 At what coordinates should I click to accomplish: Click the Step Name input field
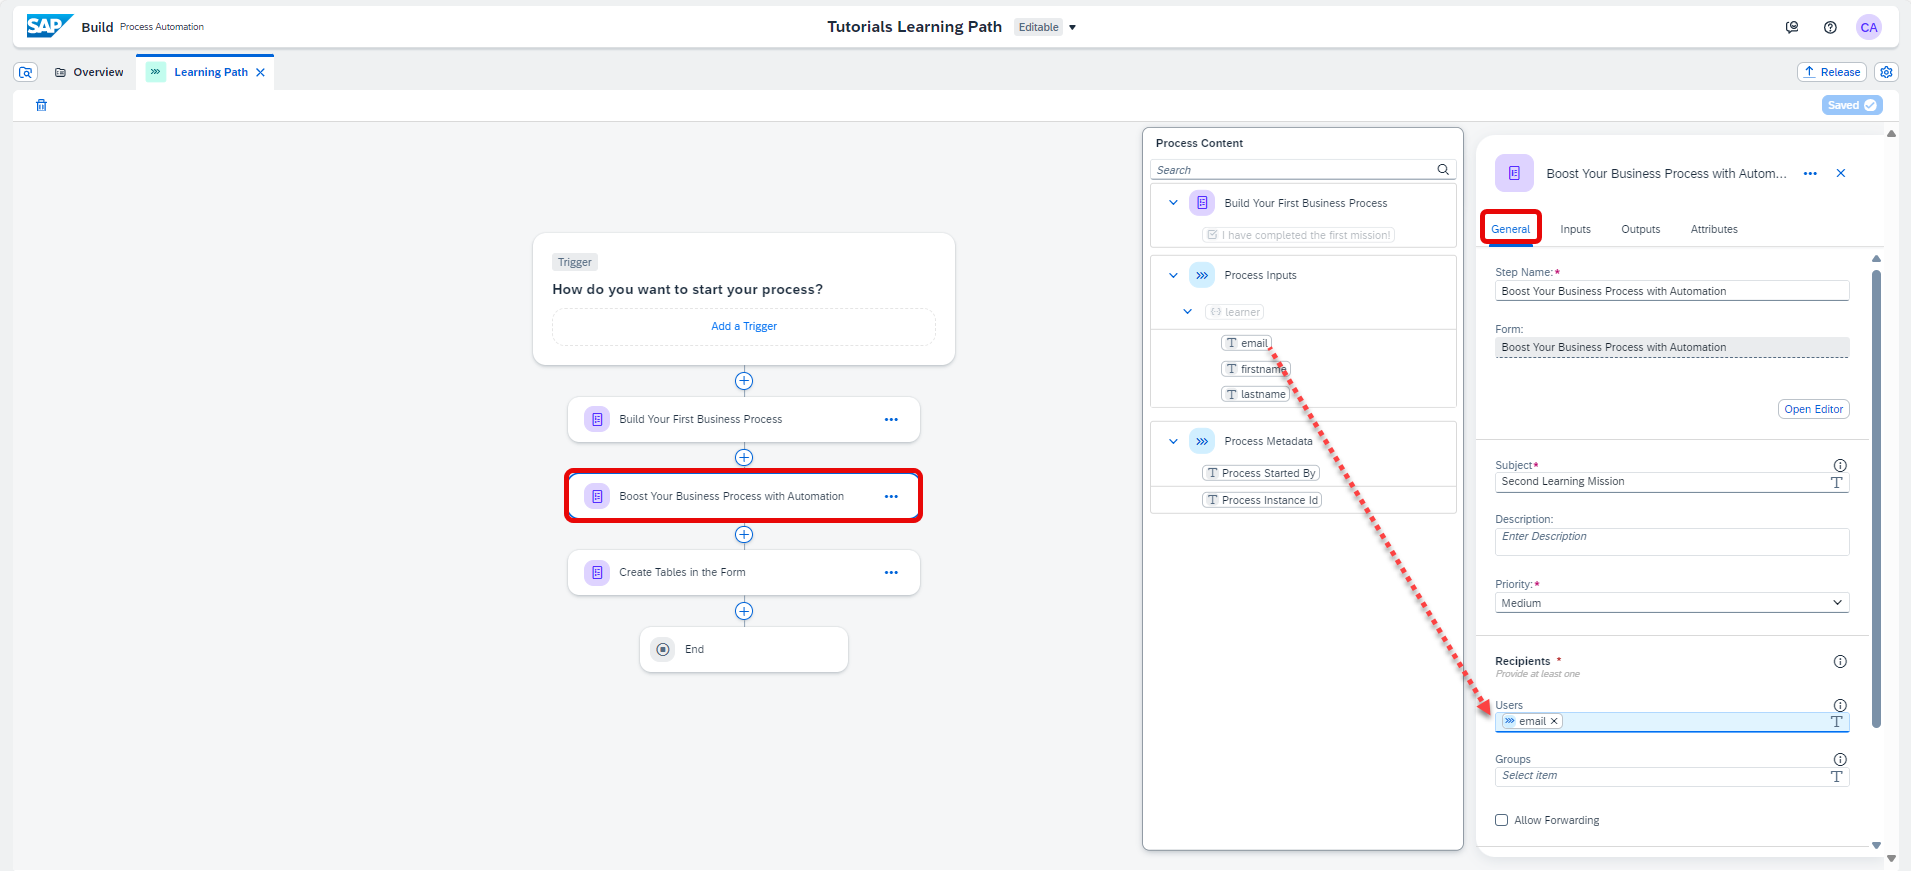point(1672,291)
